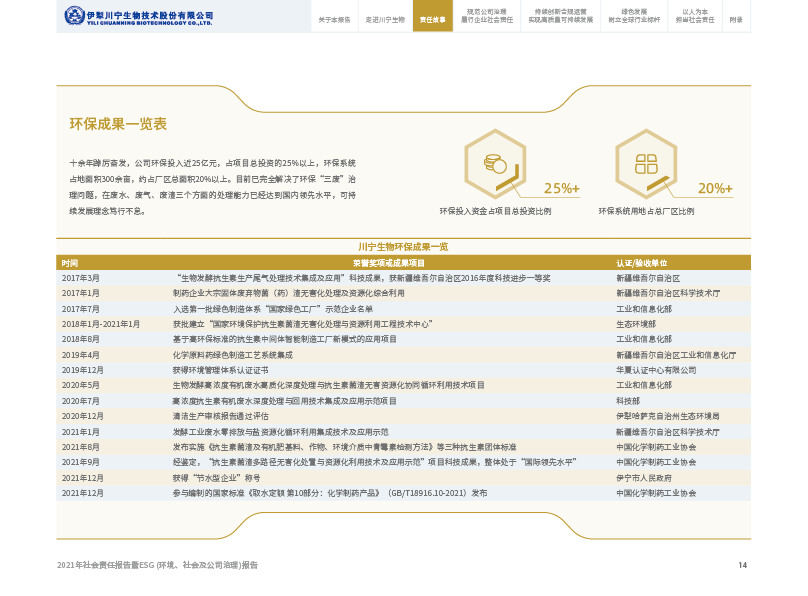Click the 20%+ statistic figure
The height and width of the screenshot is (596, 808).
pyautogui.click(x=715, y=188)
